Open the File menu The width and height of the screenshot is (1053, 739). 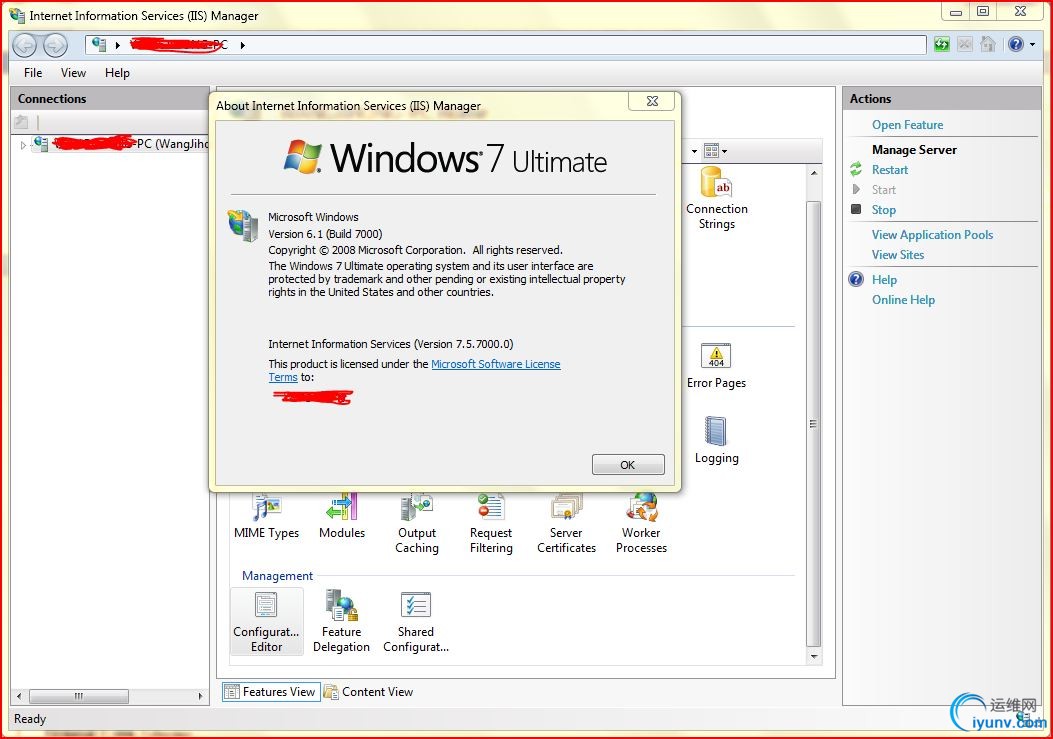[33, 73]
